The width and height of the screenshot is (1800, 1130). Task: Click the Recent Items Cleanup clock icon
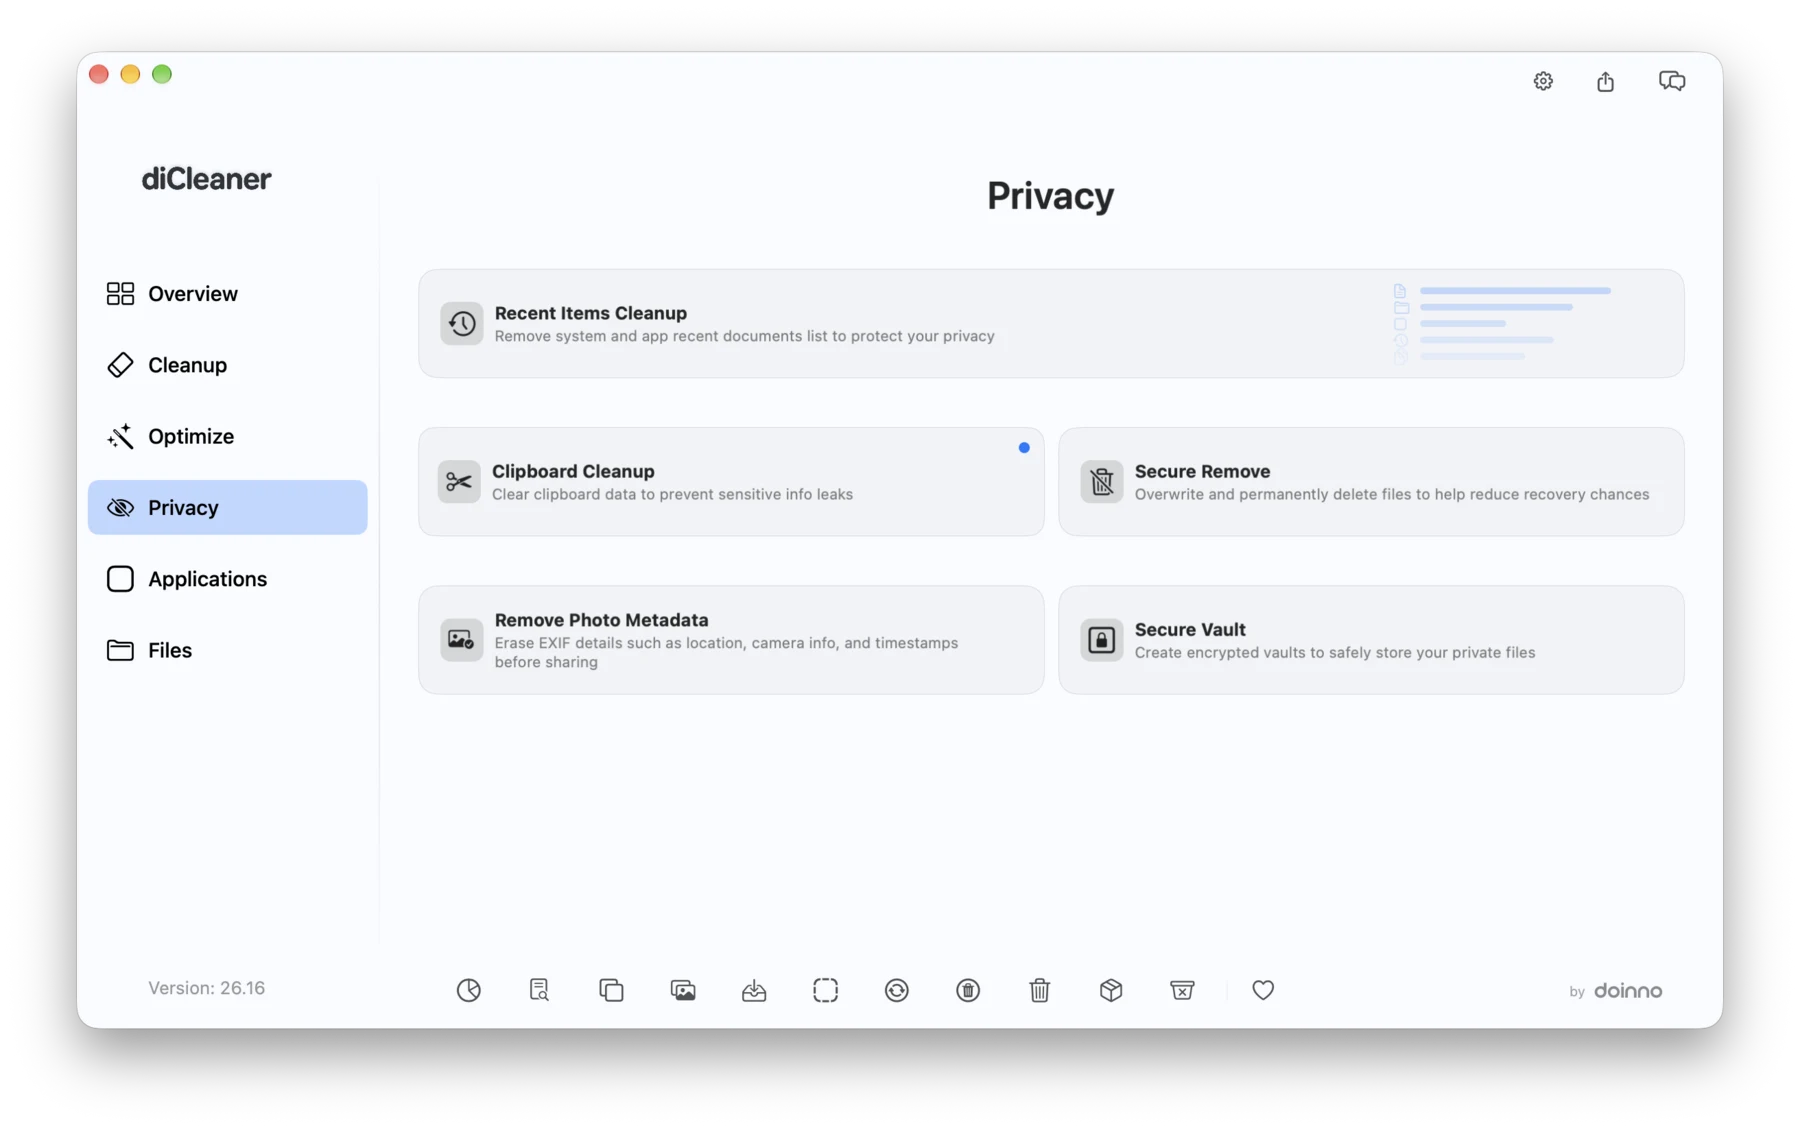[x=461, y=323]
